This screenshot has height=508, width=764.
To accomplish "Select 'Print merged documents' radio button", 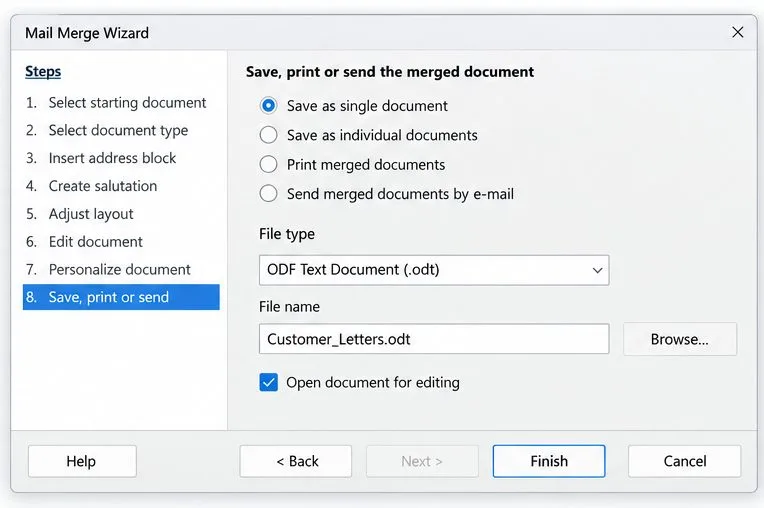I will click(x=268, y=165).
